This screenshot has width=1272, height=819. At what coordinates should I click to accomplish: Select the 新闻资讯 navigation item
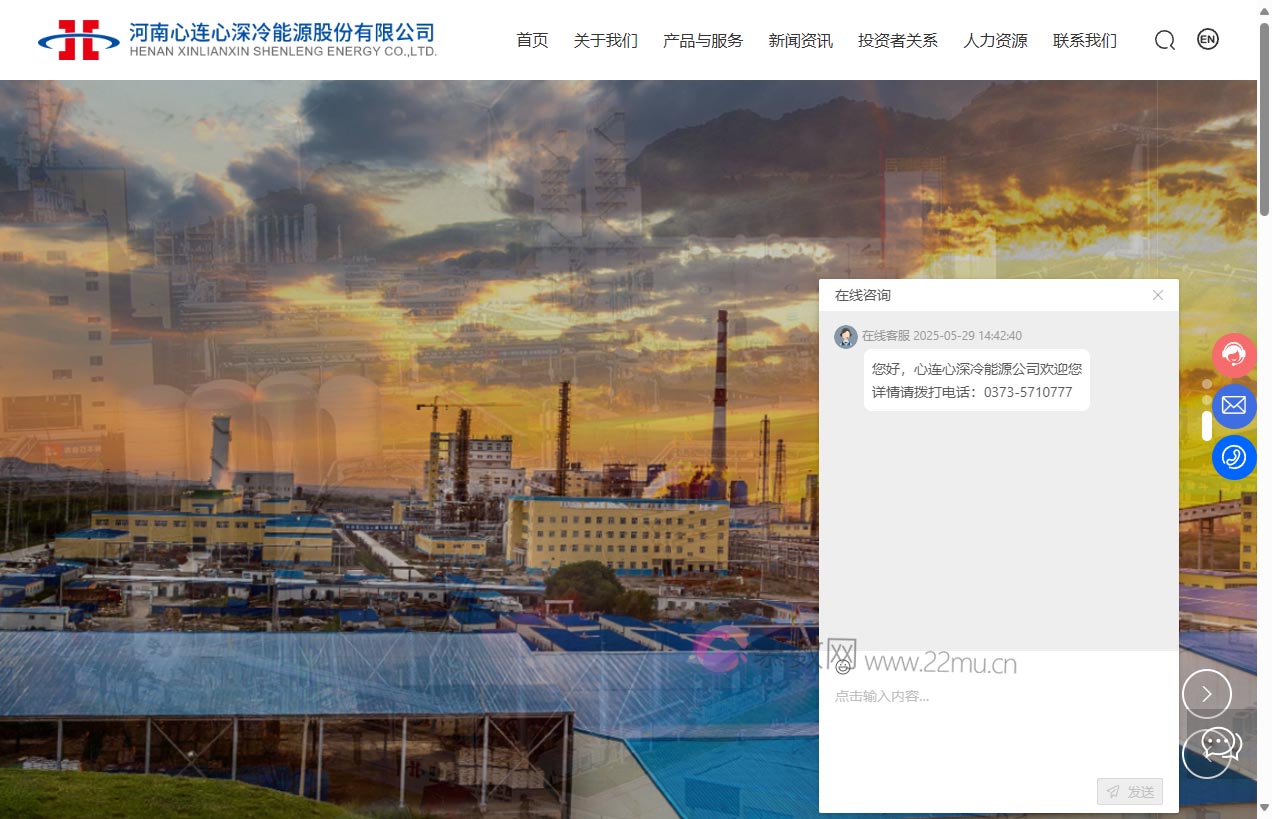pos(799,40)
